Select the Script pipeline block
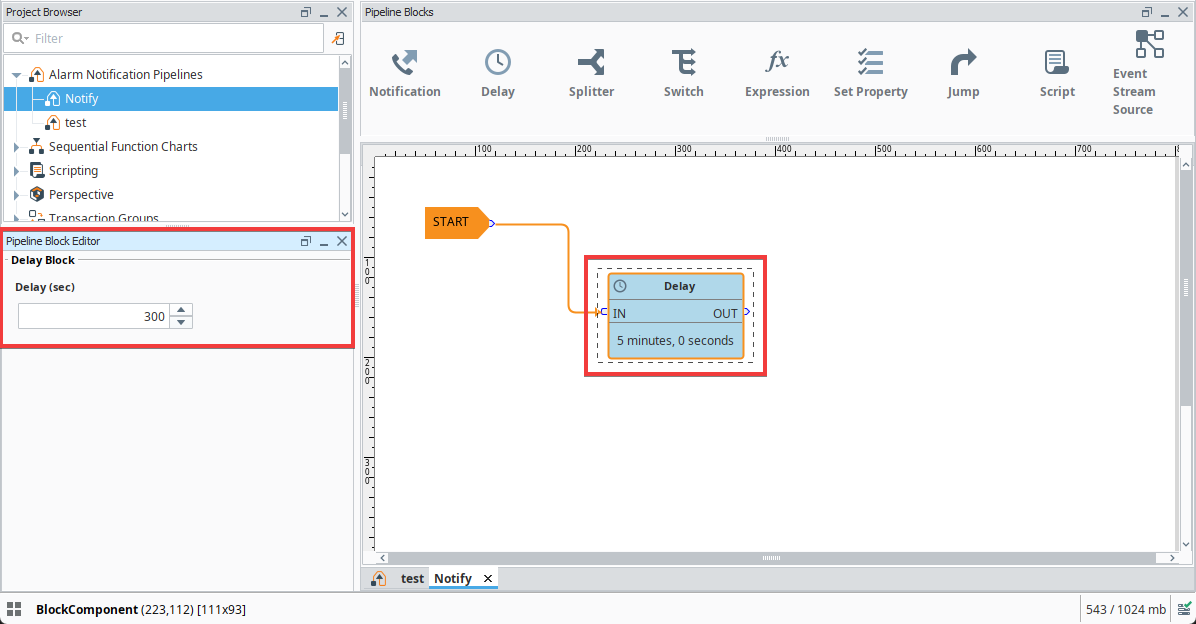1196x624 pixels. click(1057, 74)
